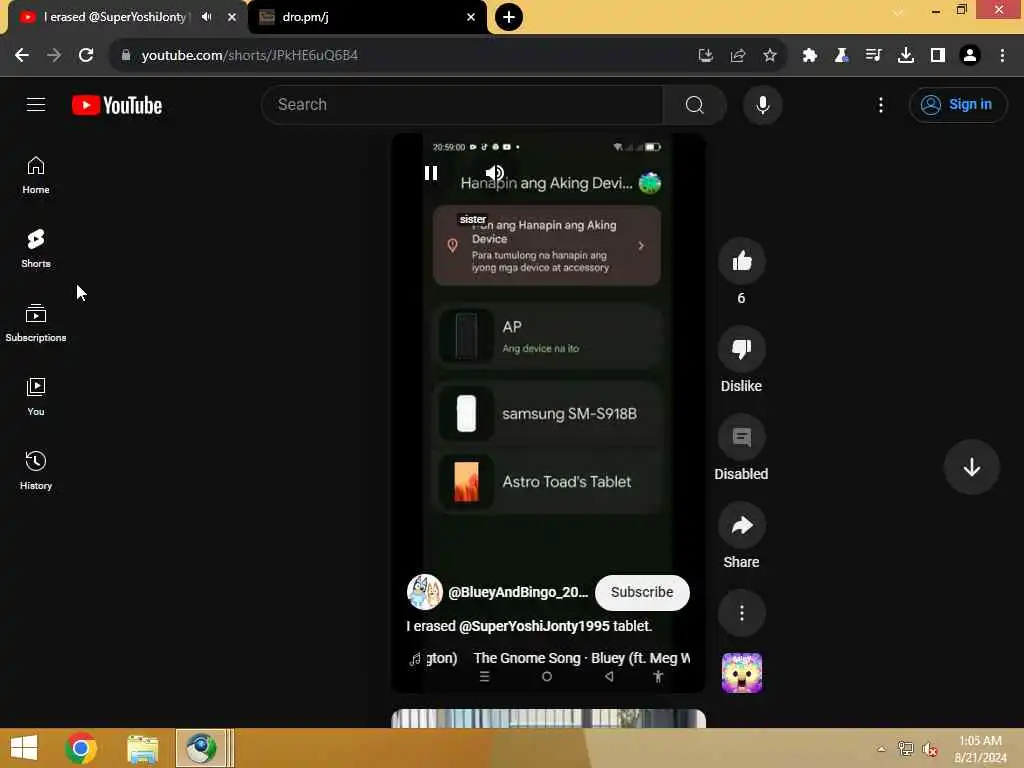
Task: Open Home in the sidebar
Action: coord(36,175)
